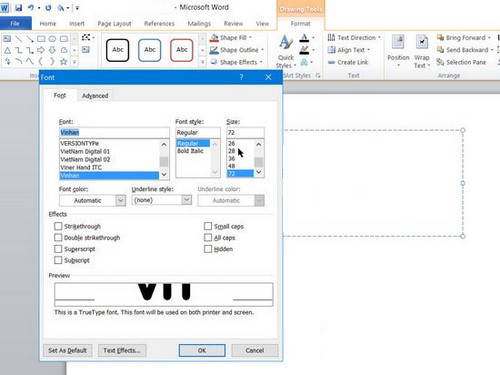Expand the Quick Access Toolbar customize arrow
This screenshot has width=500, height=375.
[x=77, y=8]
